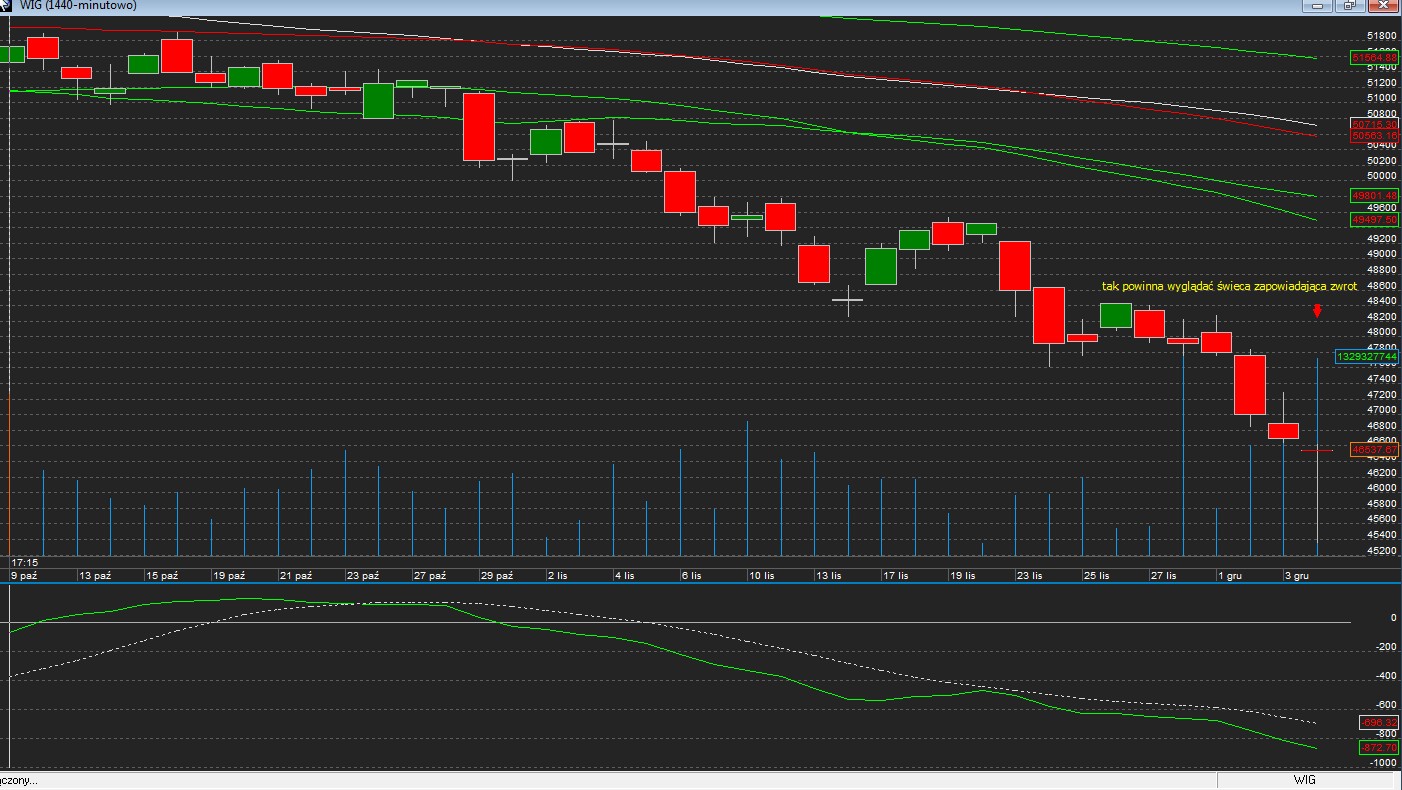Close the WIG chart window

[x=1383, y=5]
